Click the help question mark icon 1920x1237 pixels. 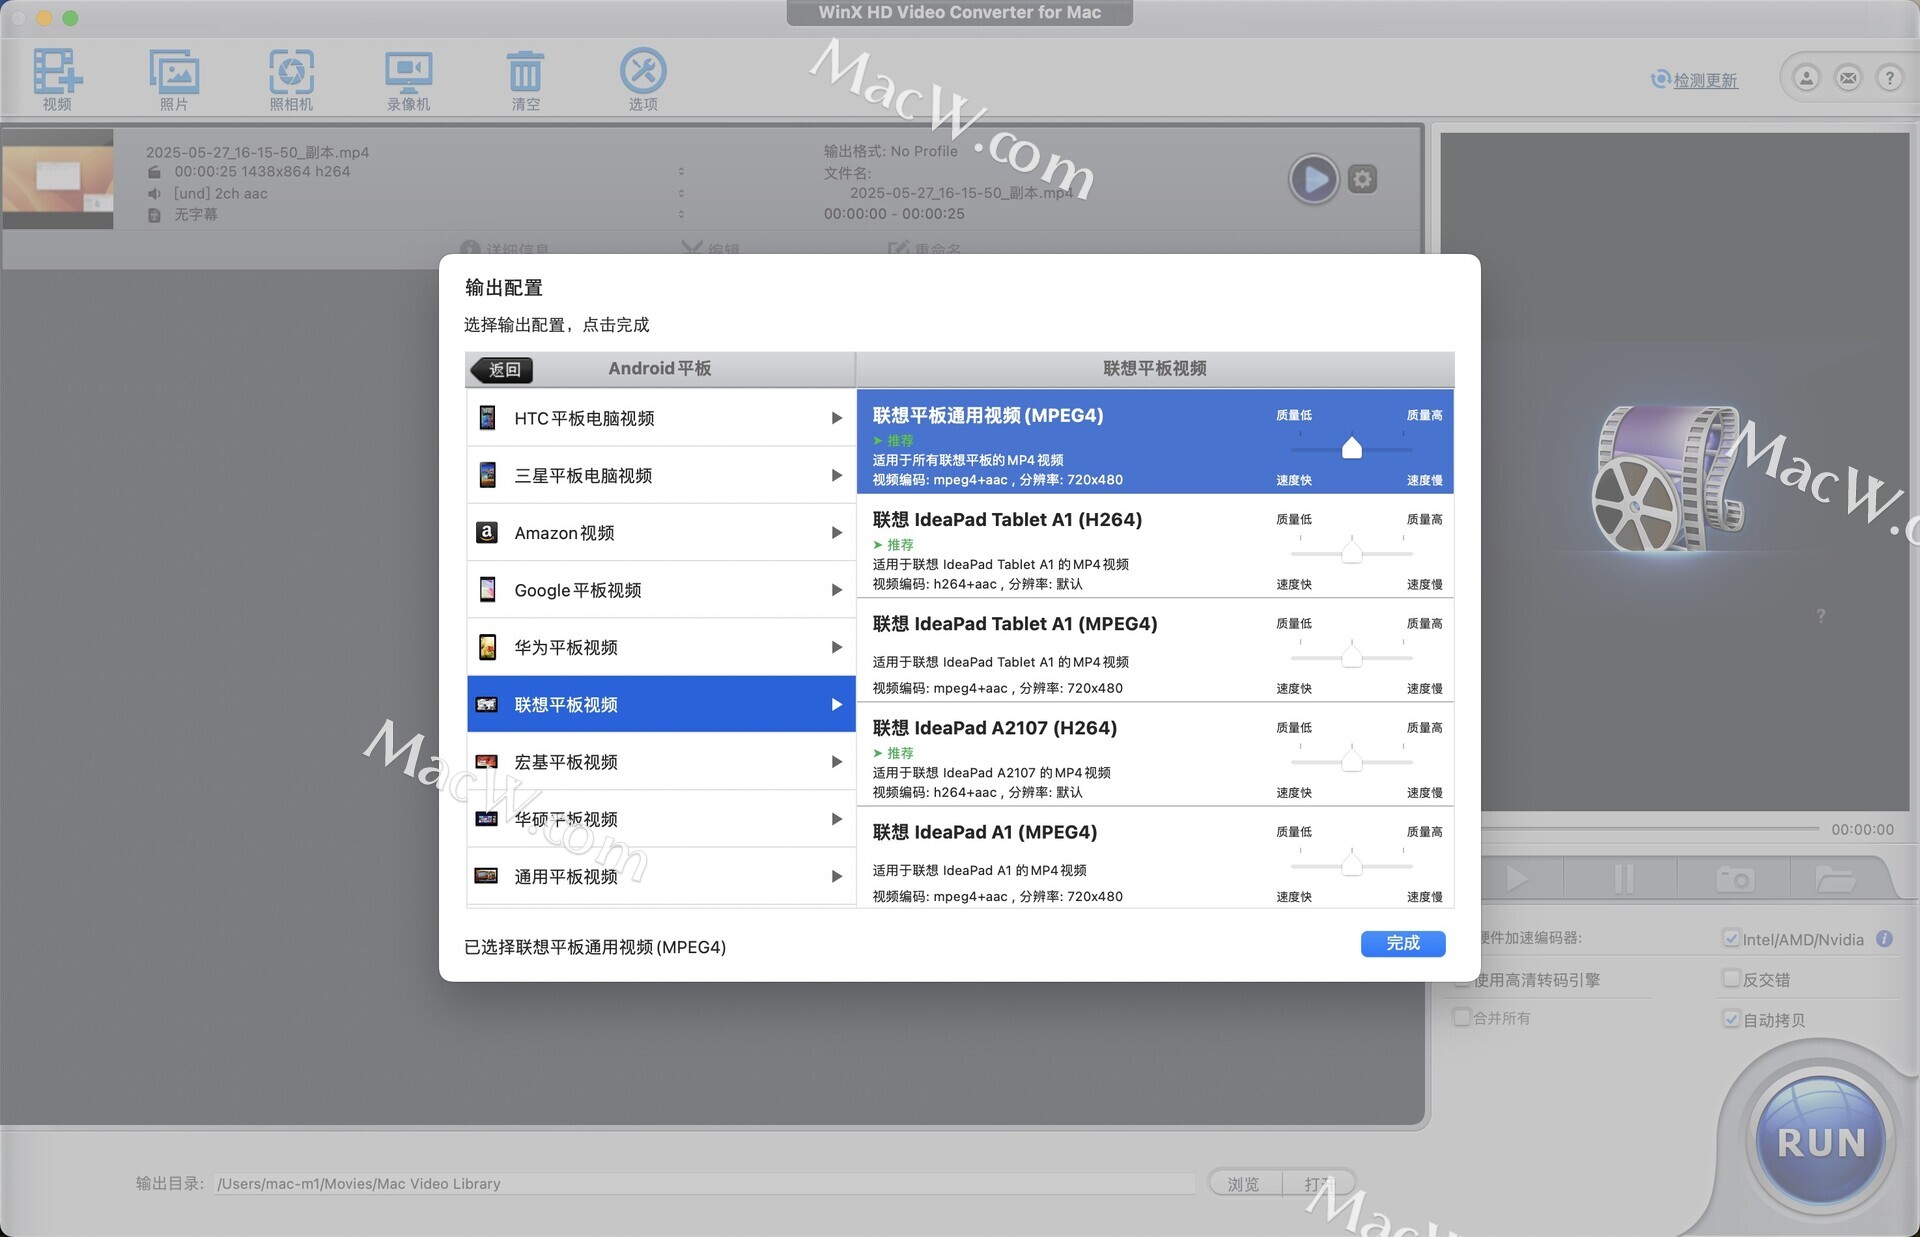tap(1889, 78)
